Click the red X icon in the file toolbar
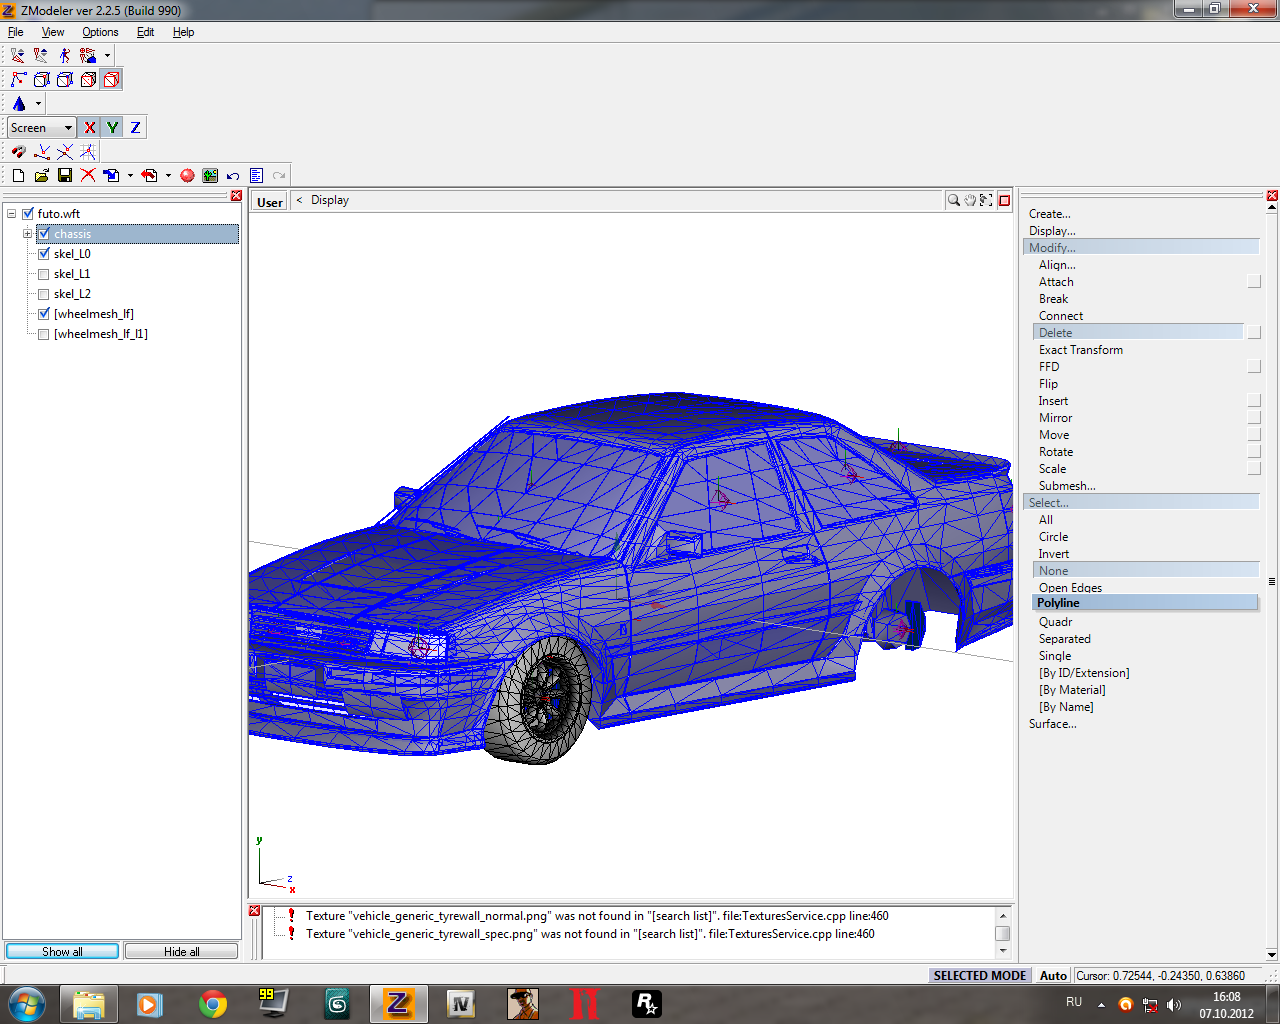The width and height of the screenshot is (1280, 1024). coord(88,175)
